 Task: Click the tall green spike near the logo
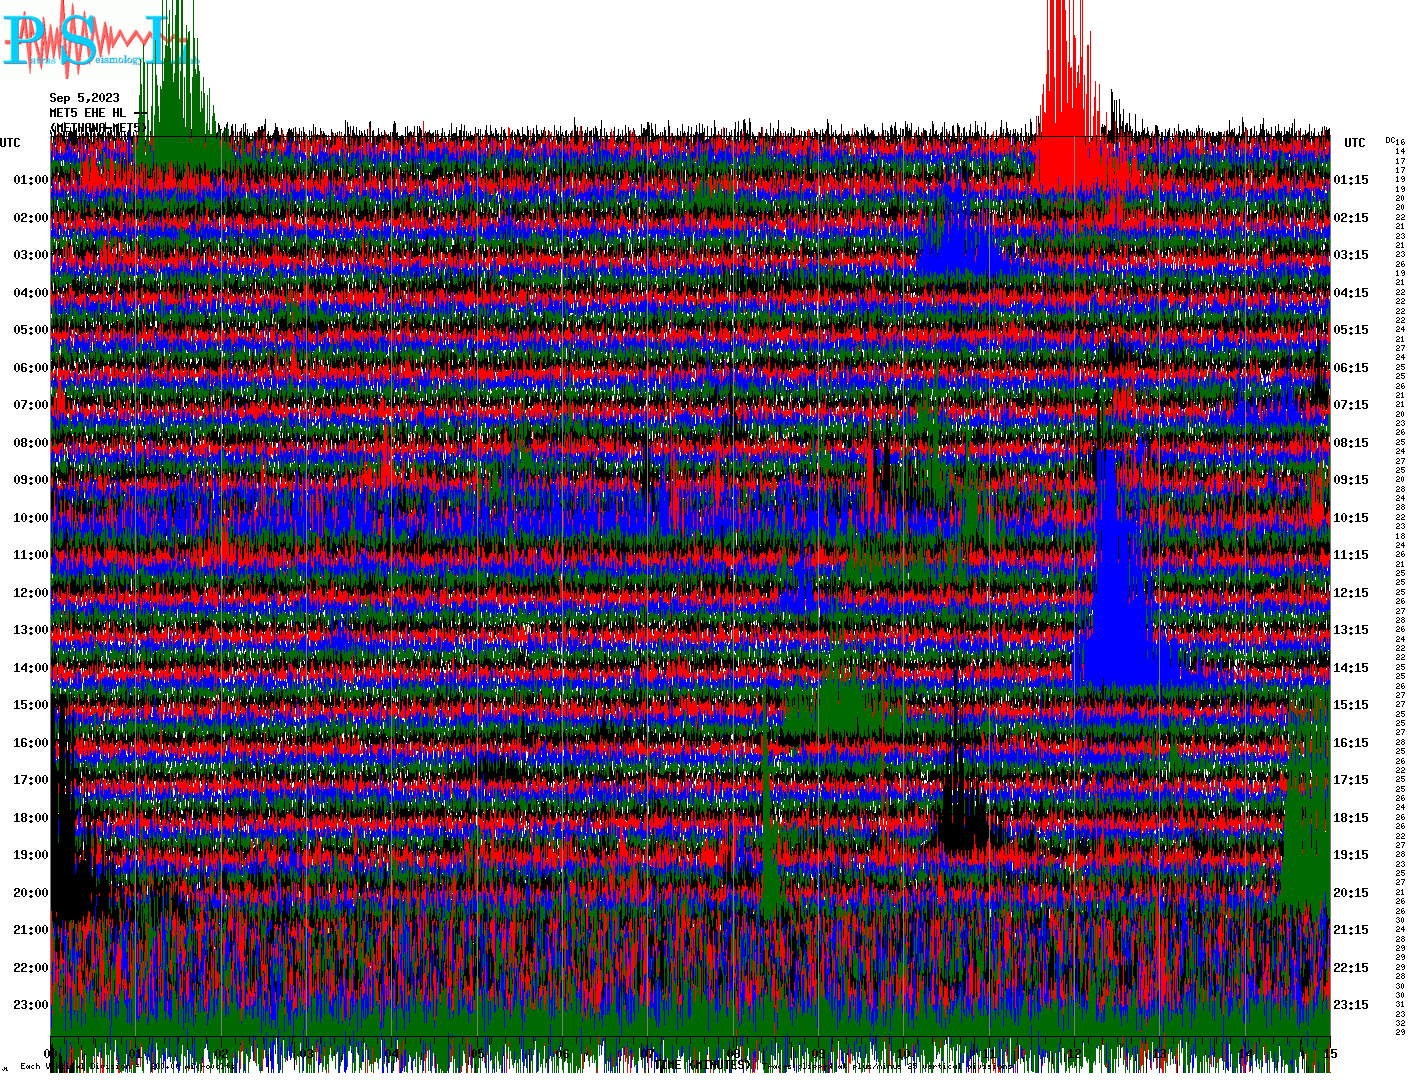point(175,80)
